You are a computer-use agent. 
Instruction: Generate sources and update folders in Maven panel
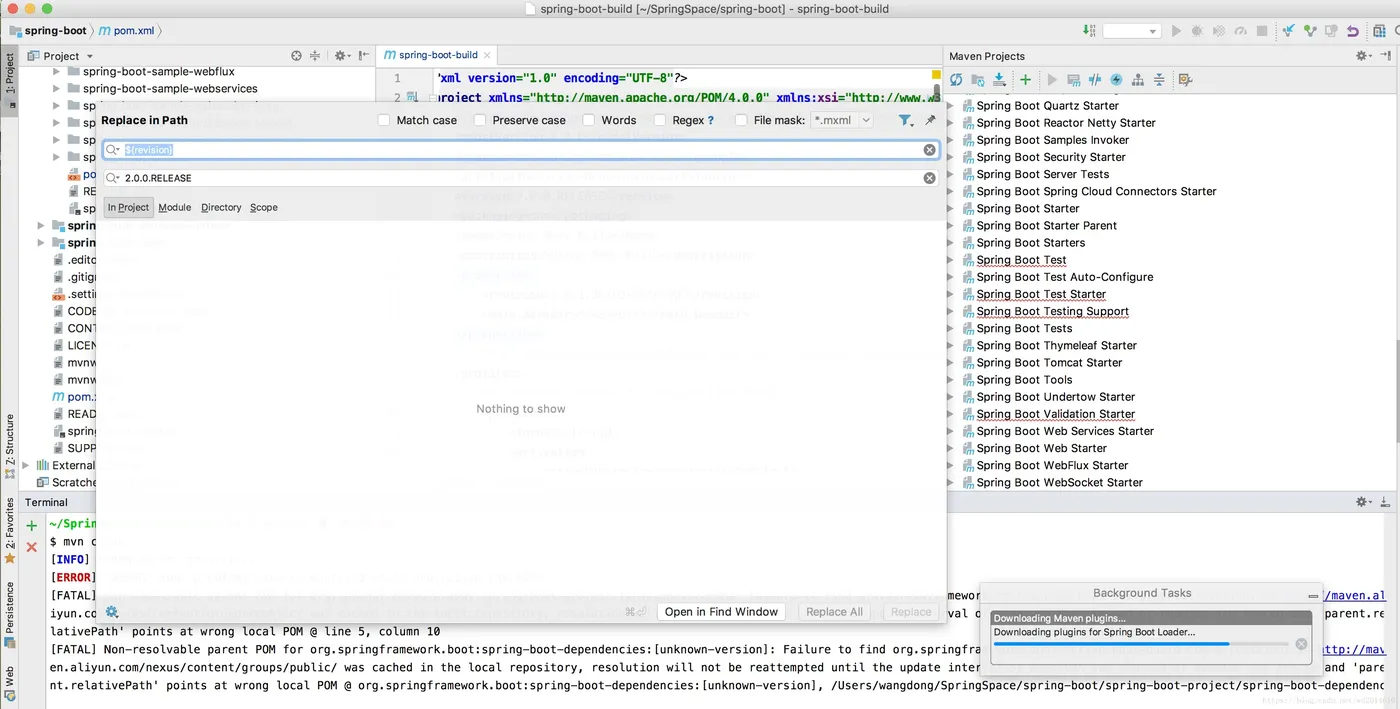pyautogui.click(x=978, y=79)
